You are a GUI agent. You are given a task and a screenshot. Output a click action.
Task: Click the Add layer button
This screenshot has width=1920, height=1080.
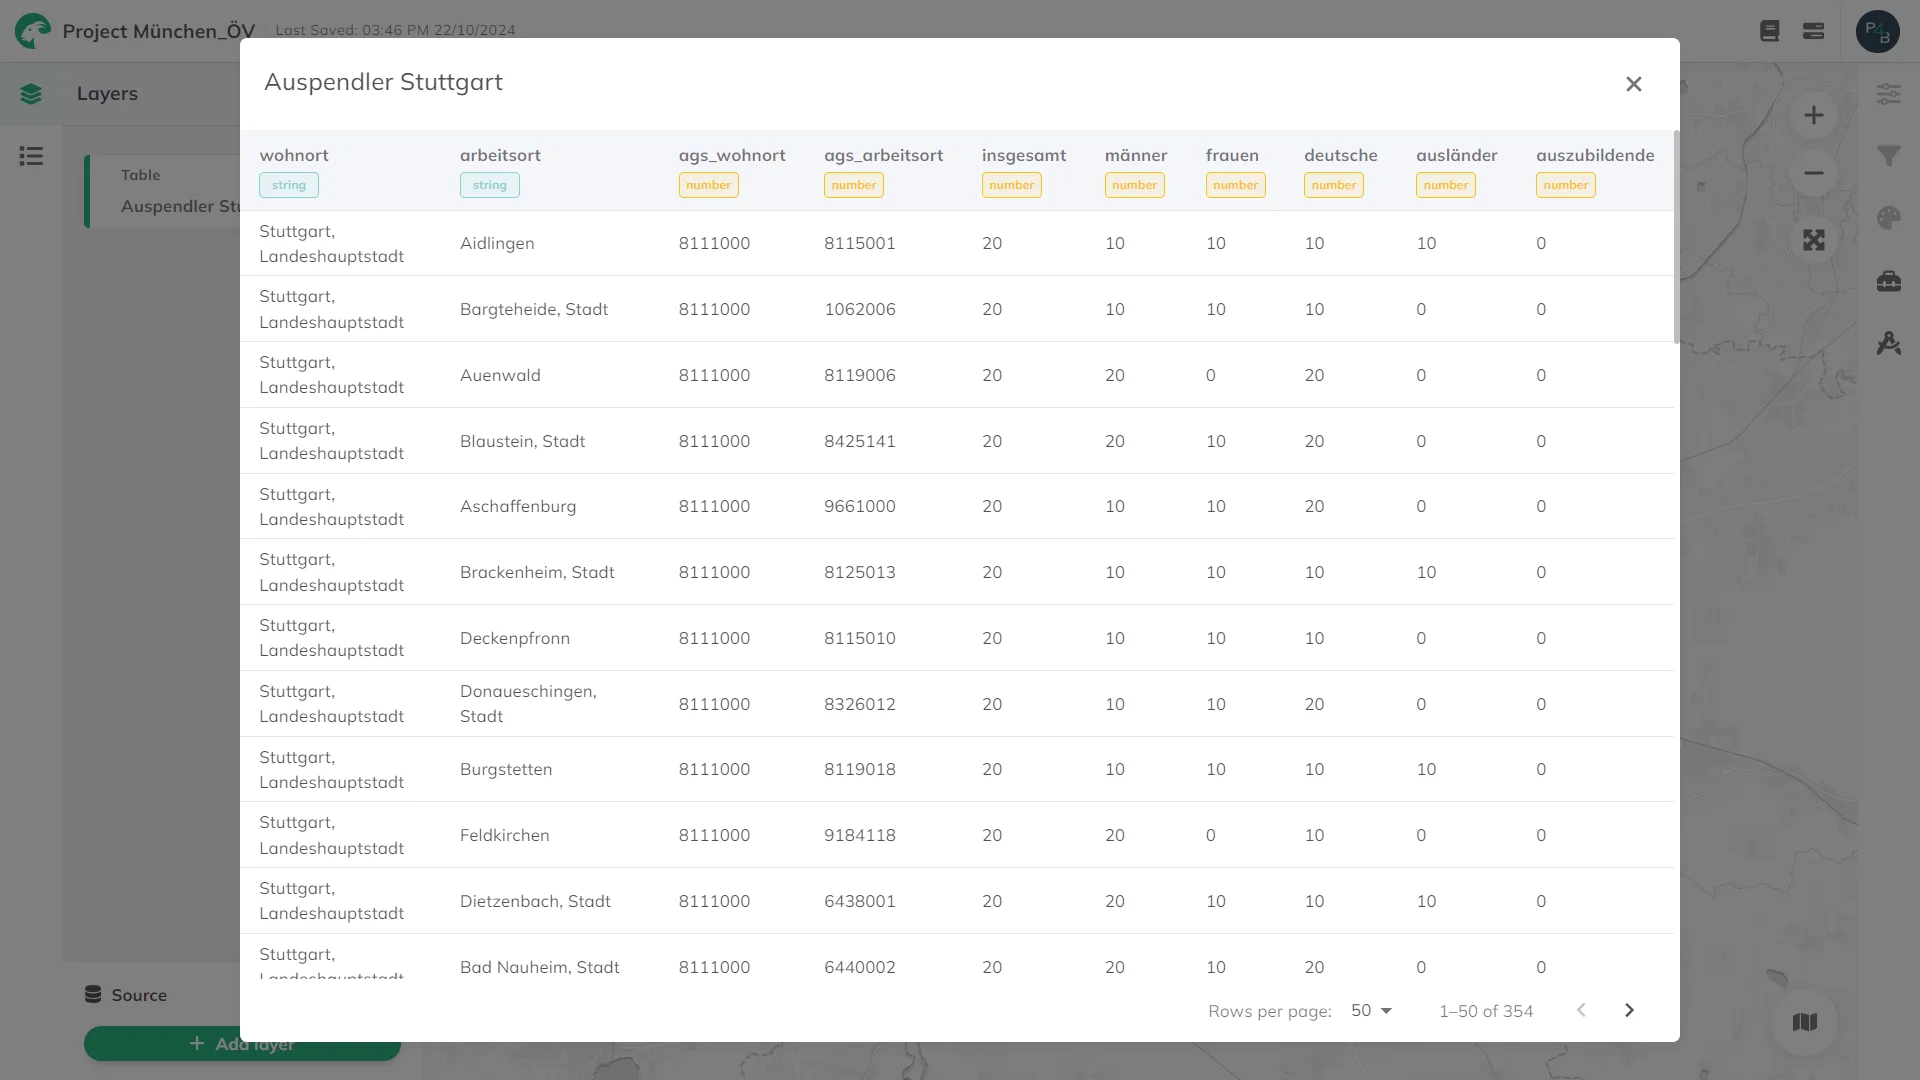(242, 1044)
